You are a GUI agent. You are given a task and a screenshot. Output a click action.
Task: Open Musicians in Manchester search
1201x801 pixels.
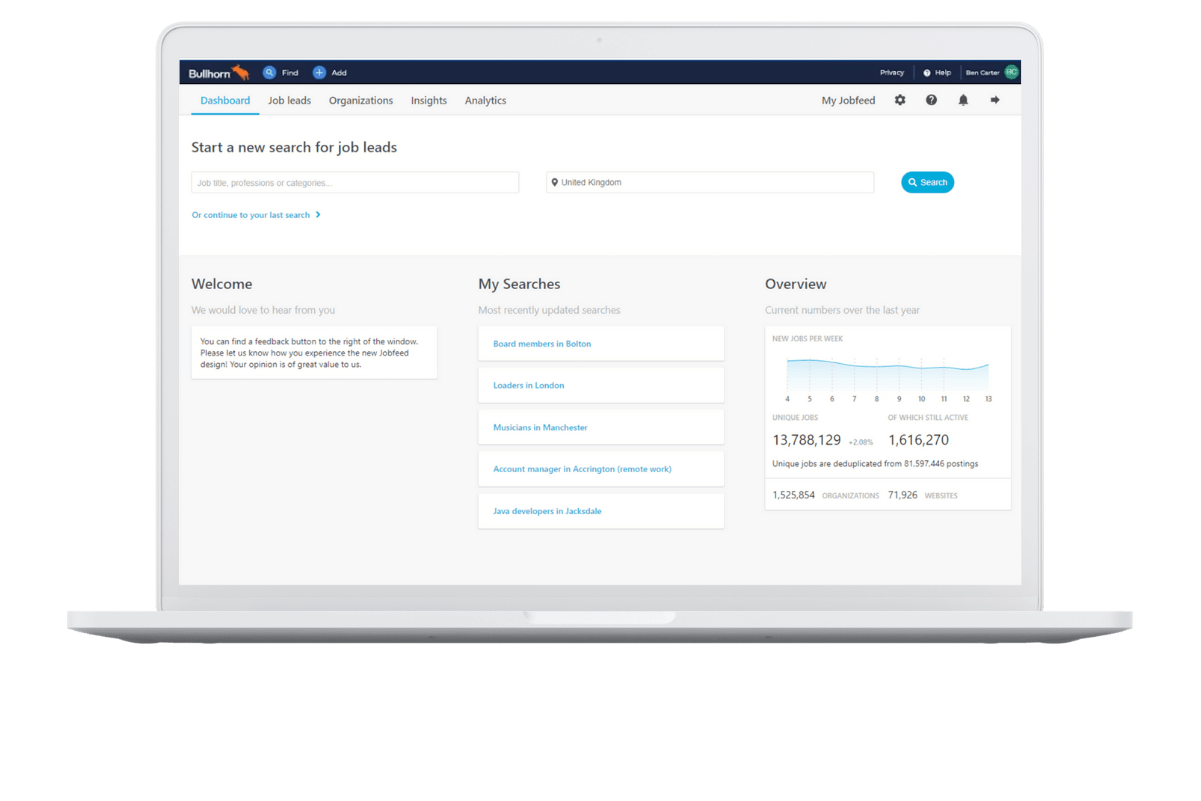coord(540,428)
